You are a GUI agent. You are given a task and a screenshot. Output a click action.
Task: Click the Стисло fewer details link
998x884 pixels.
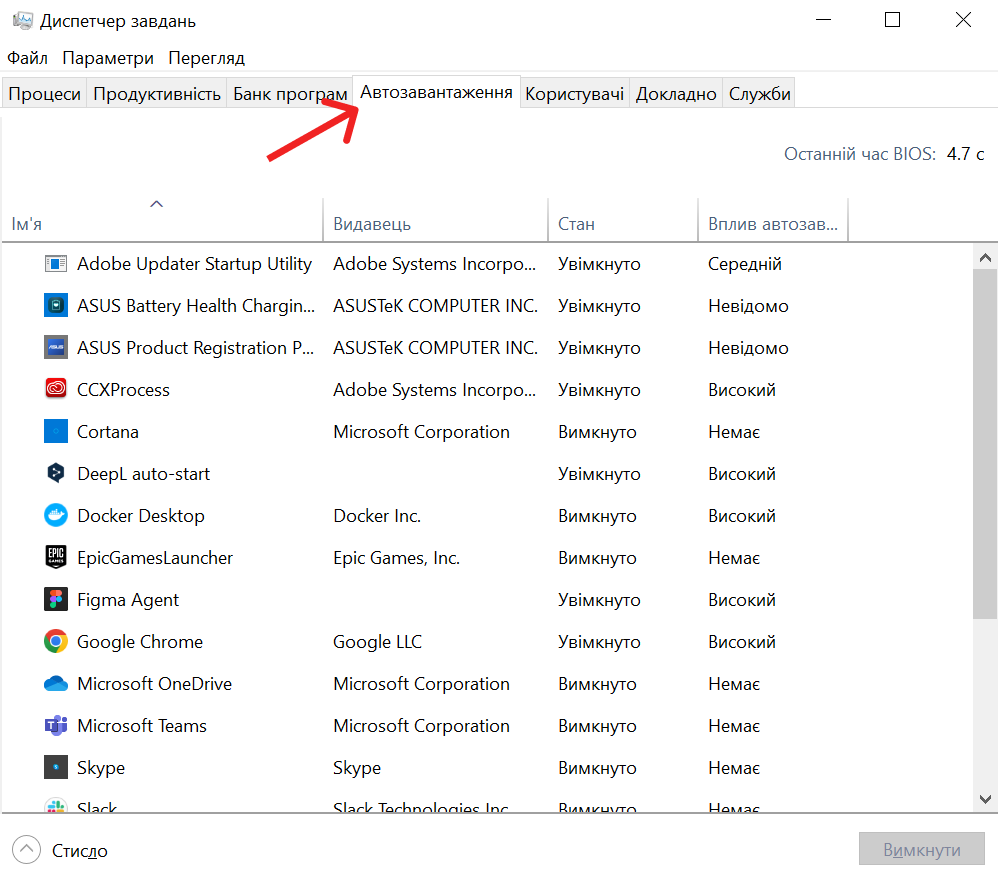80,851
